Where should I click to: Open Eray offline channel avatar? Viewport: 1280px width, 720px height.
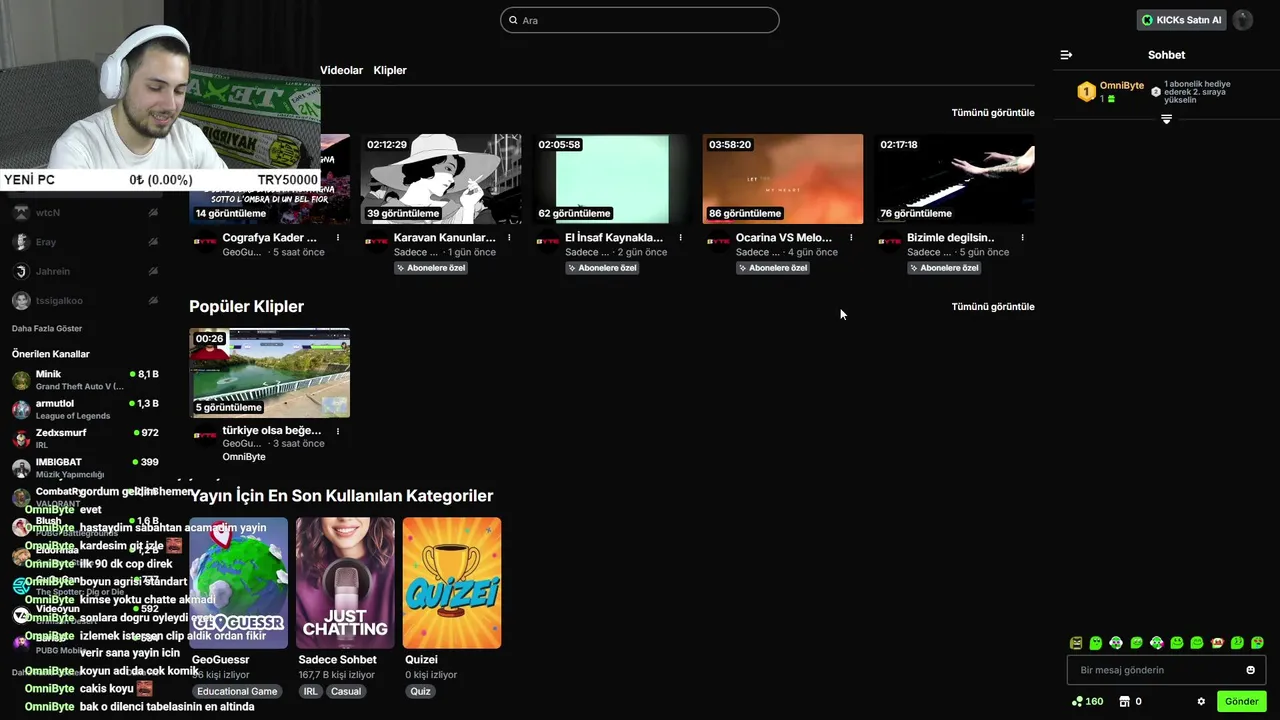(21, 242)
